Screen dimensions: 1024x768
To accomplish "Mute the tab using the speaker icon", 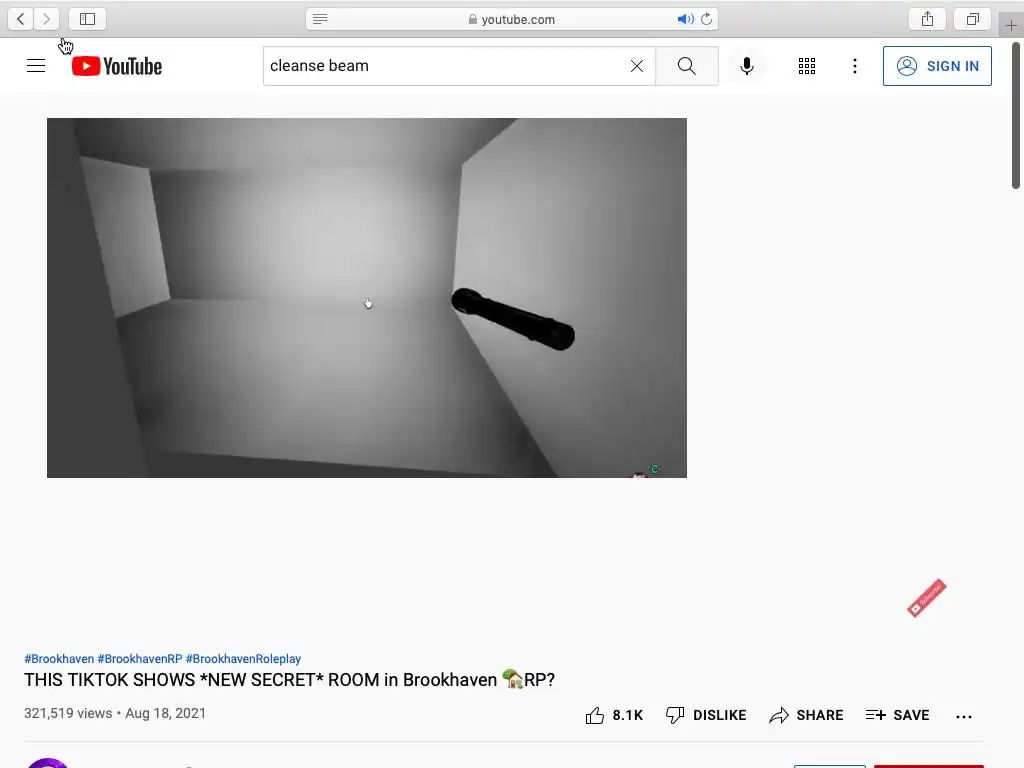I will click(685, 19).
